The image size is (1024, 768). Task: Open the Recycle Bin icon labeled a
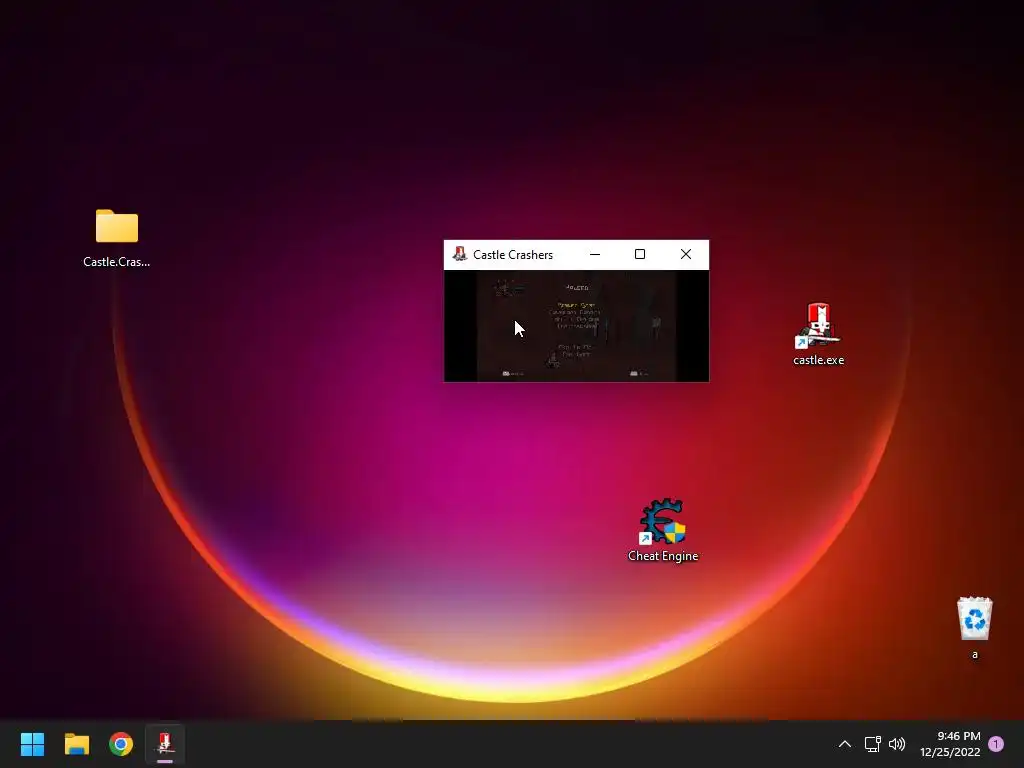(x=974, y=628)
